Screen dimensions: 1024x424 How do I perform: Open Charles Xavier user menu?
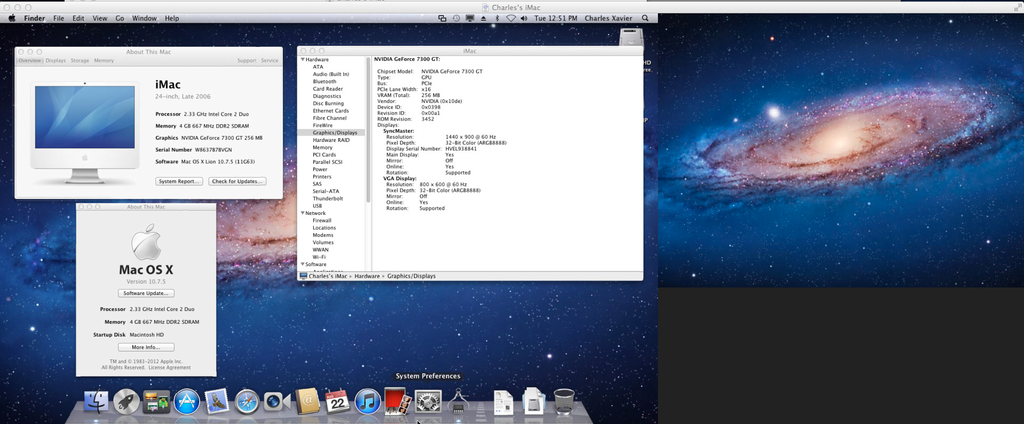608,18
